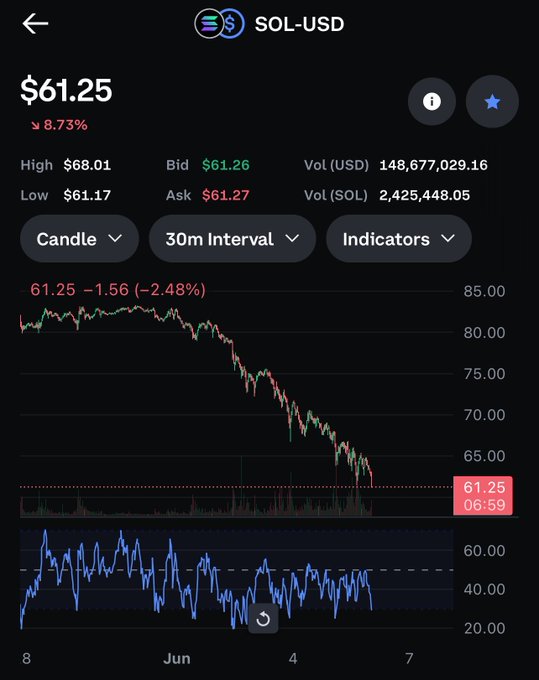Viewport: 539px width, 680px height.
Task: Click the High value $68.01
Action: pos(87,165)
